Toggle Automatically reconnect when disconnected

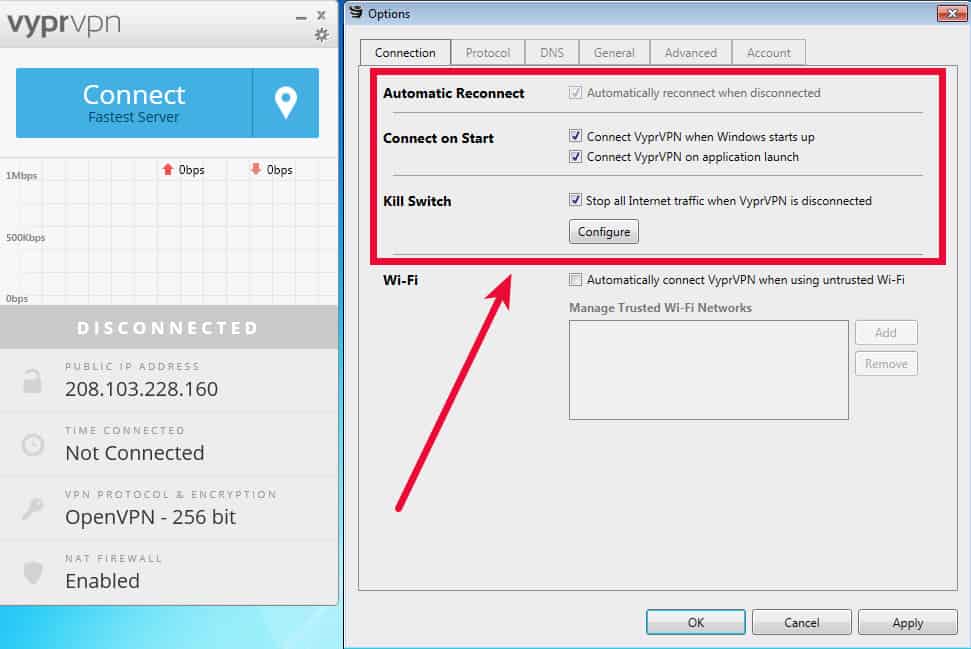tap(575, 93)
